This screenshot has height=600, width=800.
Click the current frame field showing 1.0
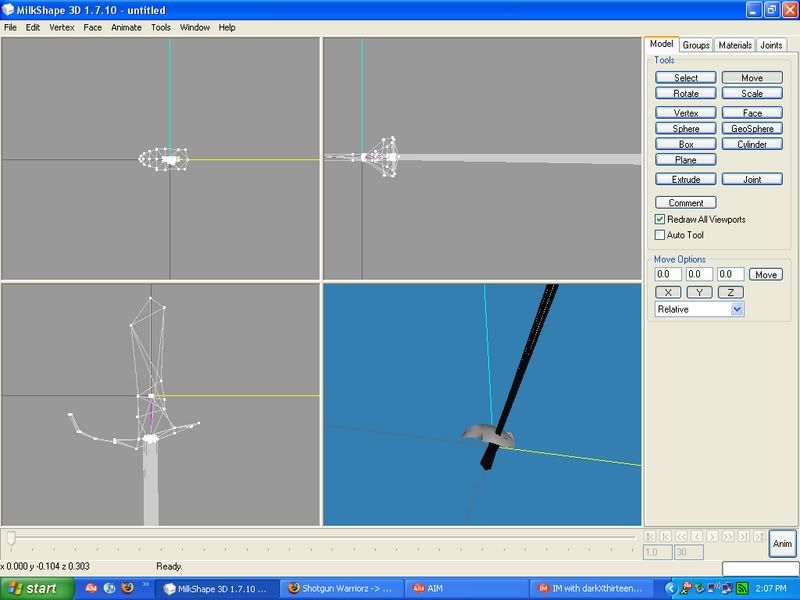point(658,552)
